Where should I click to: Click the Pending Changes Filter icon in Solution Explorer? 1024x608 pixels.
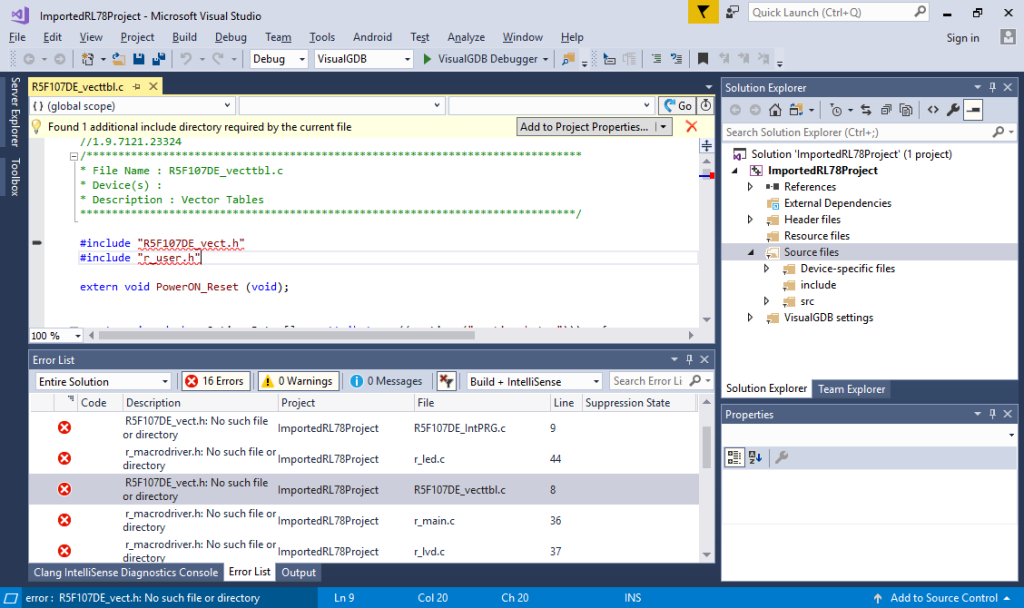click(836, 110)
